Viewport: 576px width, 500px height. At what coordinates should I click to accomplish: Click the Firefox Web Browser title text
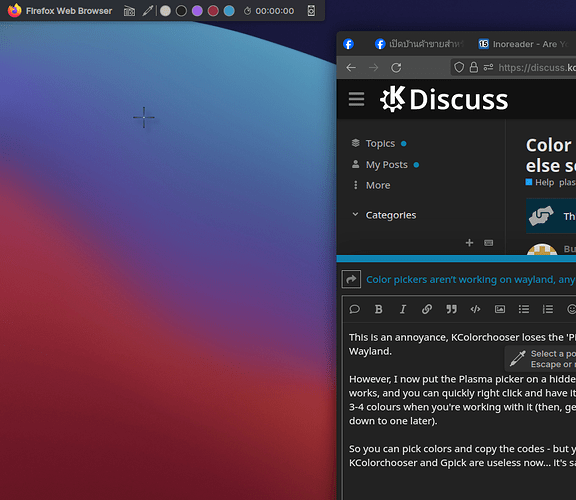coord(69,11)
